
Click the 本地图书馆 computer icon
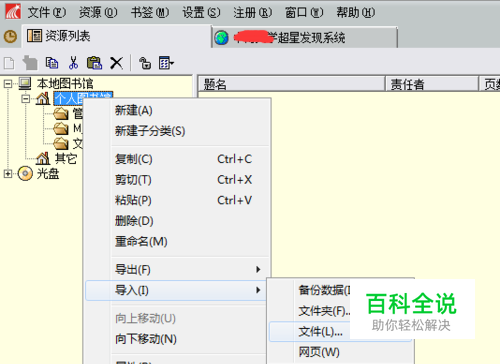pyautogui.click(x=25, y=83)
